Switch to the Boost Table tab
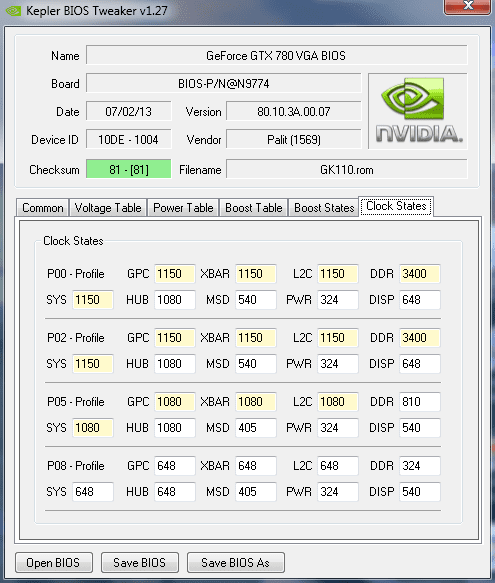Screen dimensions: 495x583 point(254,207)
